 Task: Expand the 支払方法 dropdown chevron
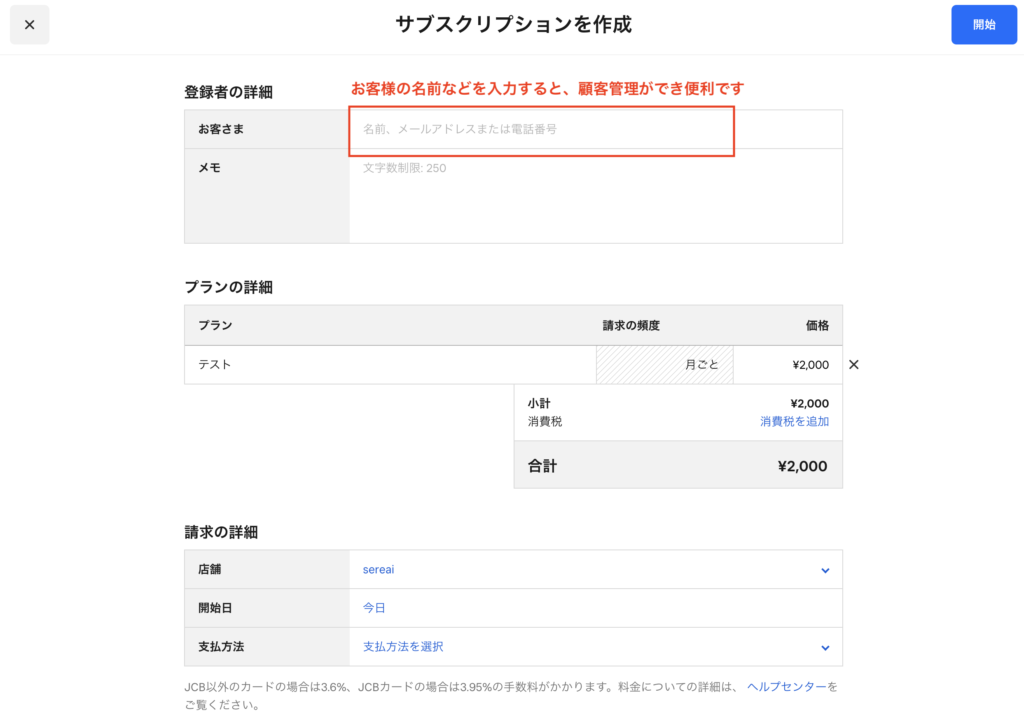coord(825,647)
